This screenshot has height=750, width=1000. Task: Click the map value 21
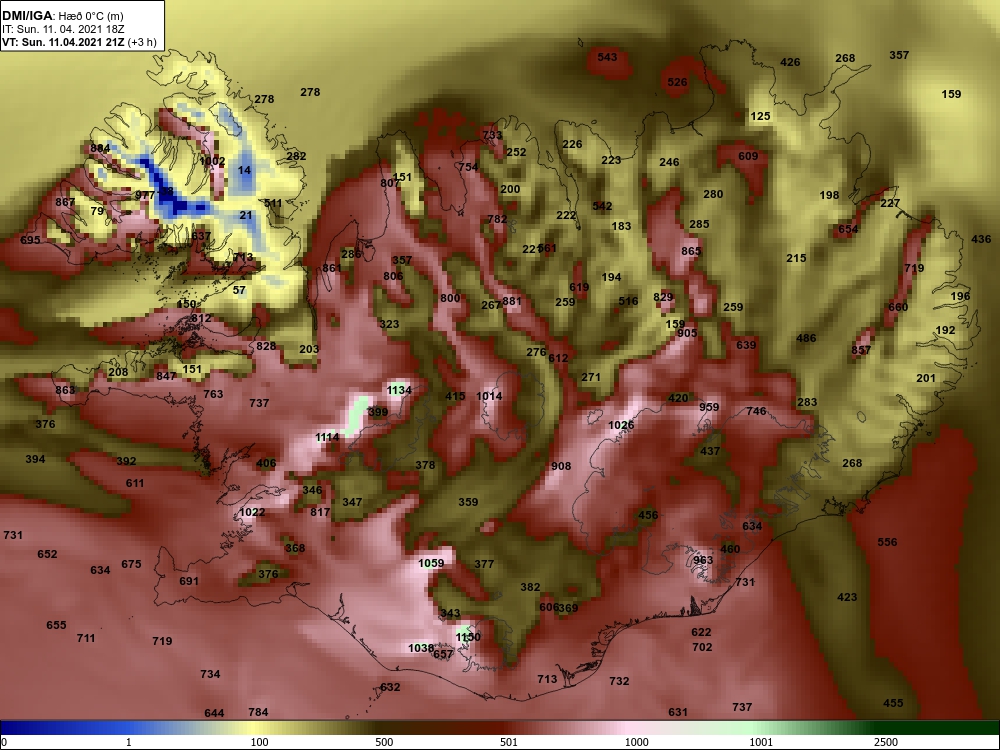pyautogui.click(x=246, y=216)
